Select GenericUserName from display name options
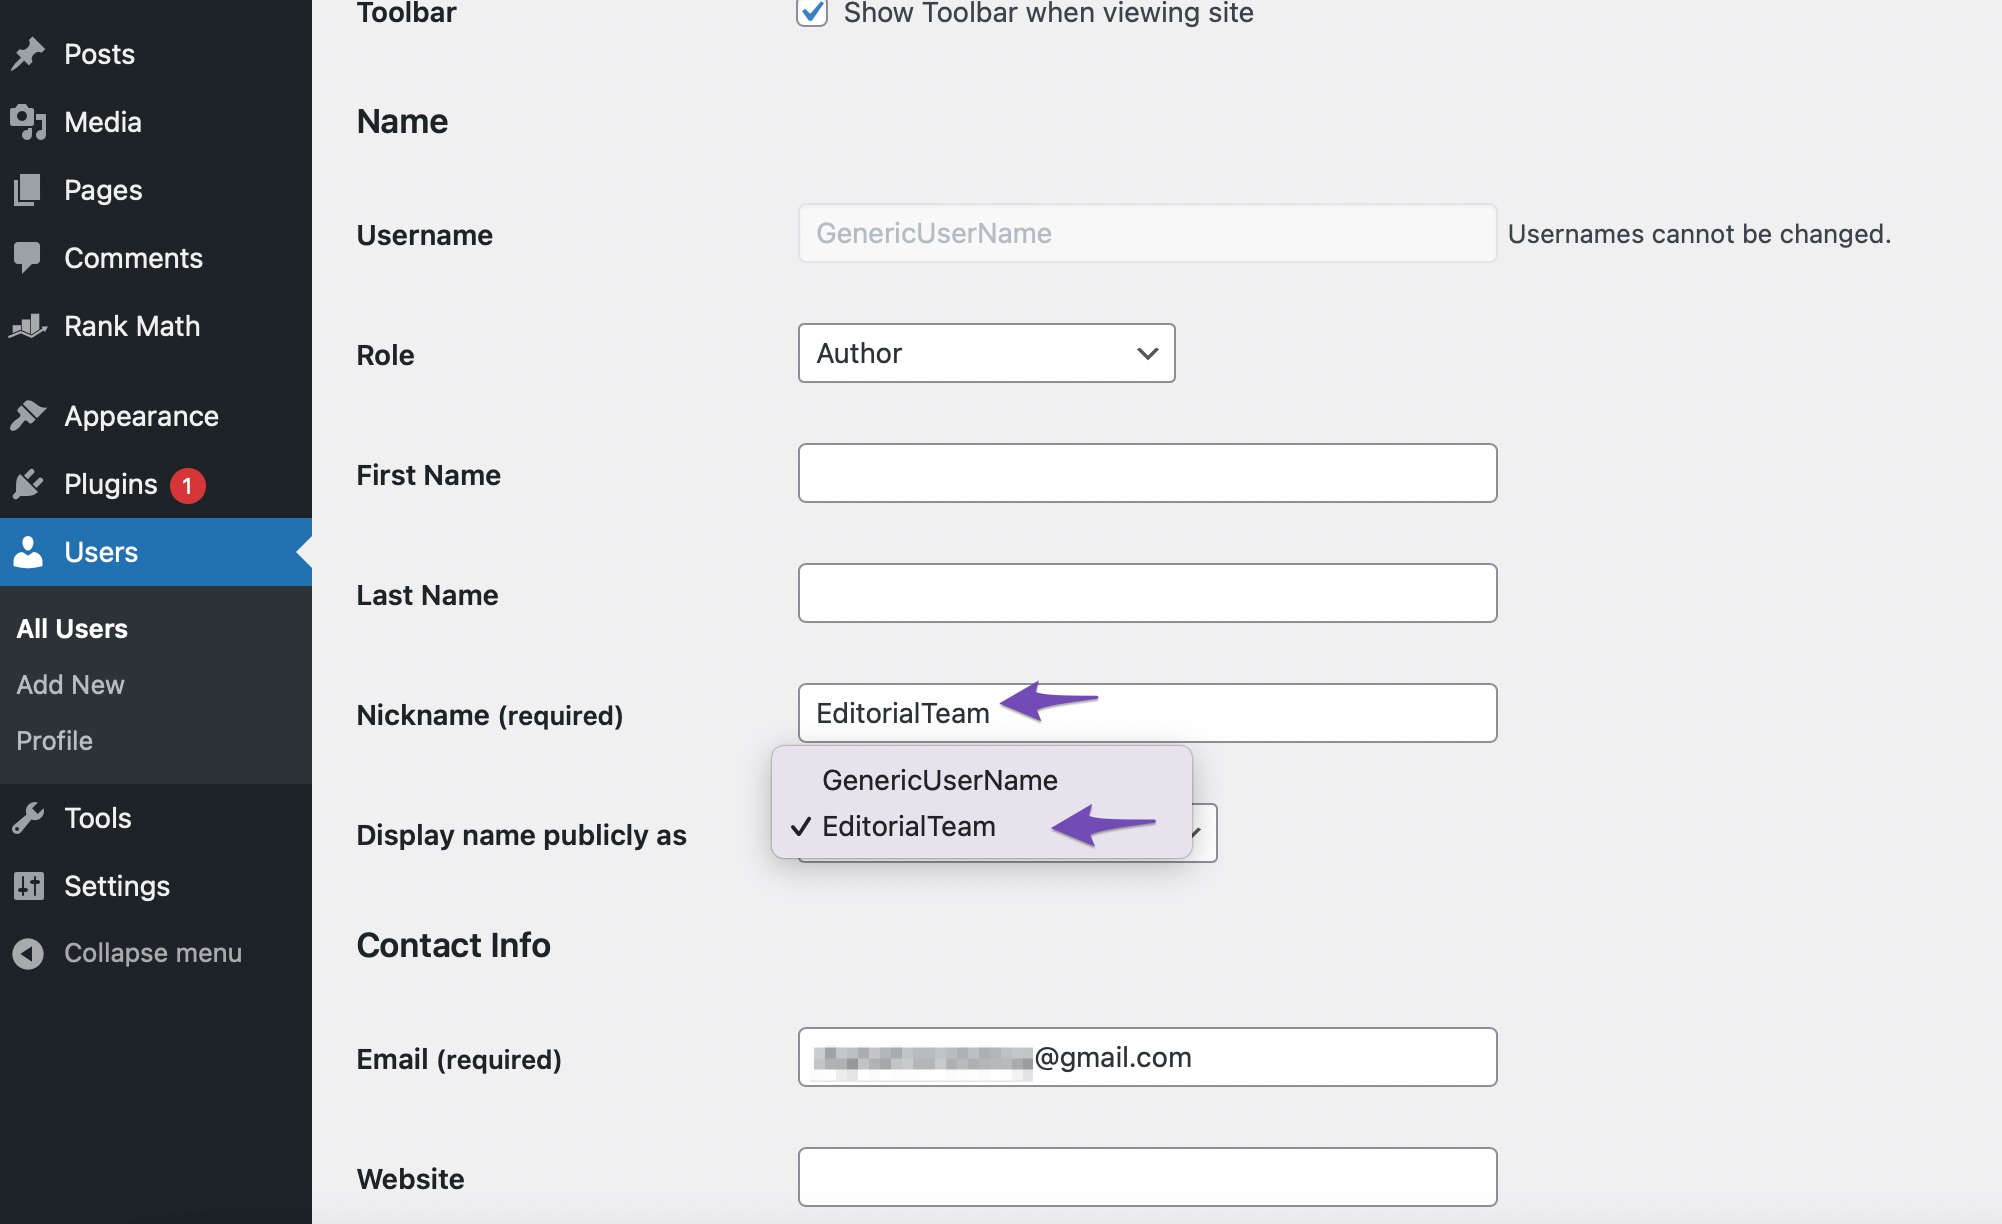The height and width of the screenshot is (1224, 2002). [940, 778]
